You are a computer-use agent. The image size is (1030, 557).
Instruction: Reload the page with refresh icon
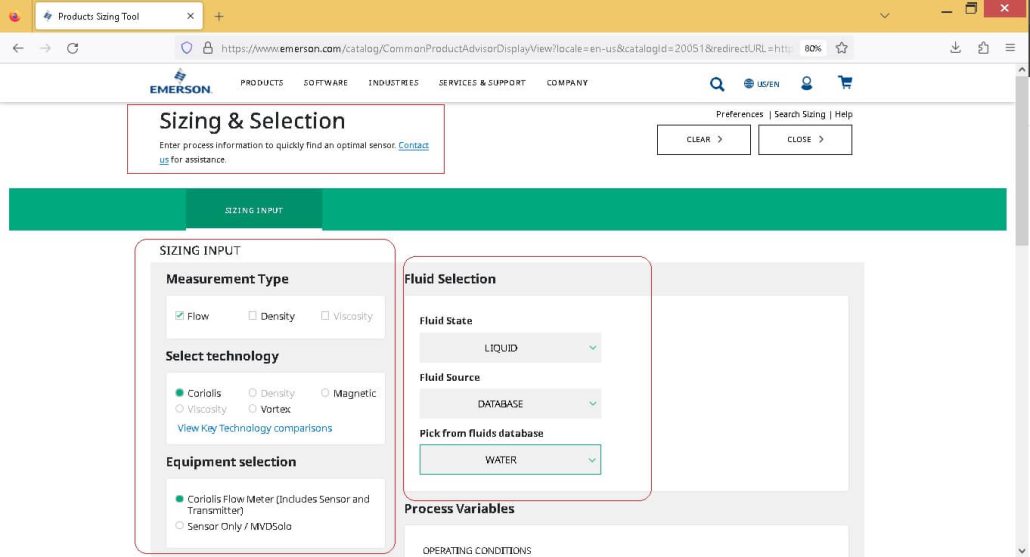[x=73, y=48]
